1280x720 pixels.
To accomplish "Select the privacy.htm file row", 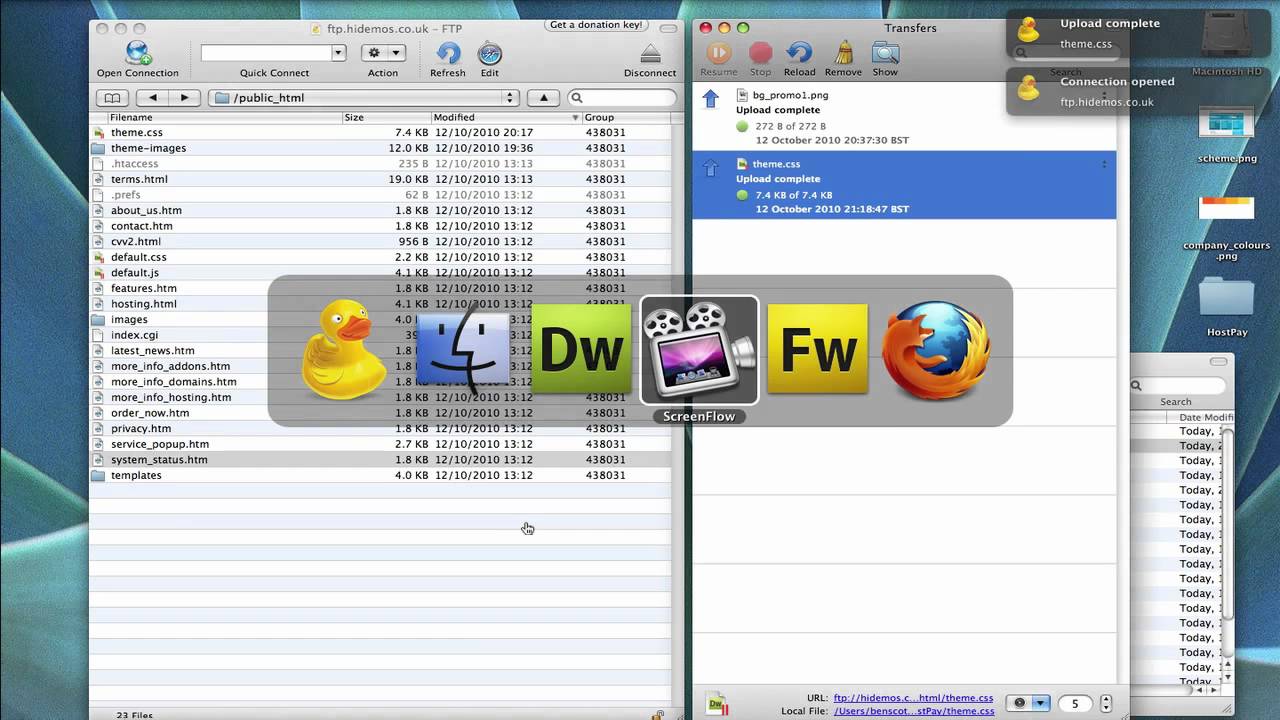I will click(380, 428).
